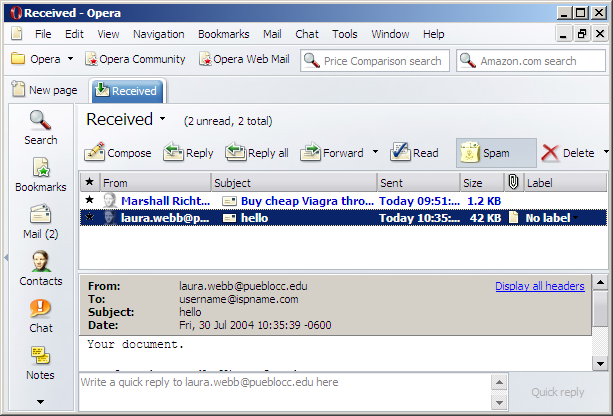Open the Notes panel
The width and height of the screenshot is (613, 416).
click(40, 362)
